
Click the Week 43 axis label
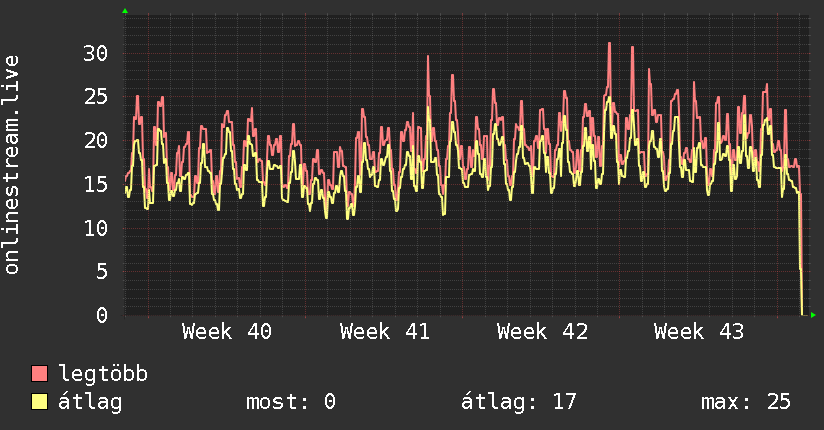pyautogui.click(x=699, y=331)
